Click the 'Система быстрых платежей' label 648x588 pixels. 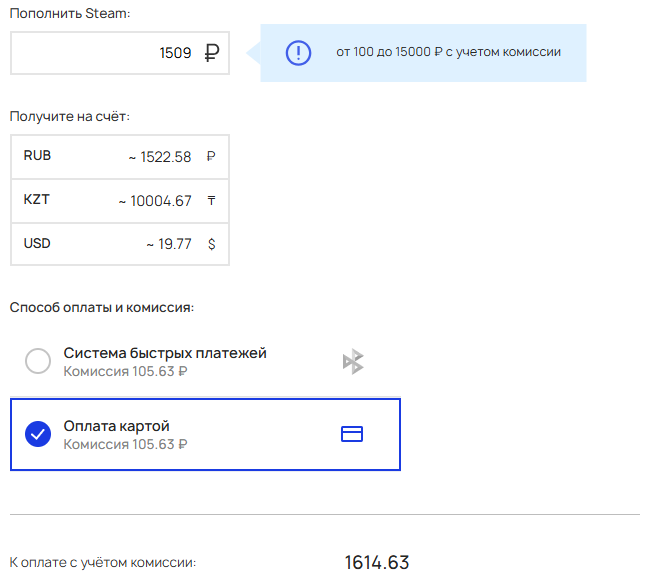point(165,353)
